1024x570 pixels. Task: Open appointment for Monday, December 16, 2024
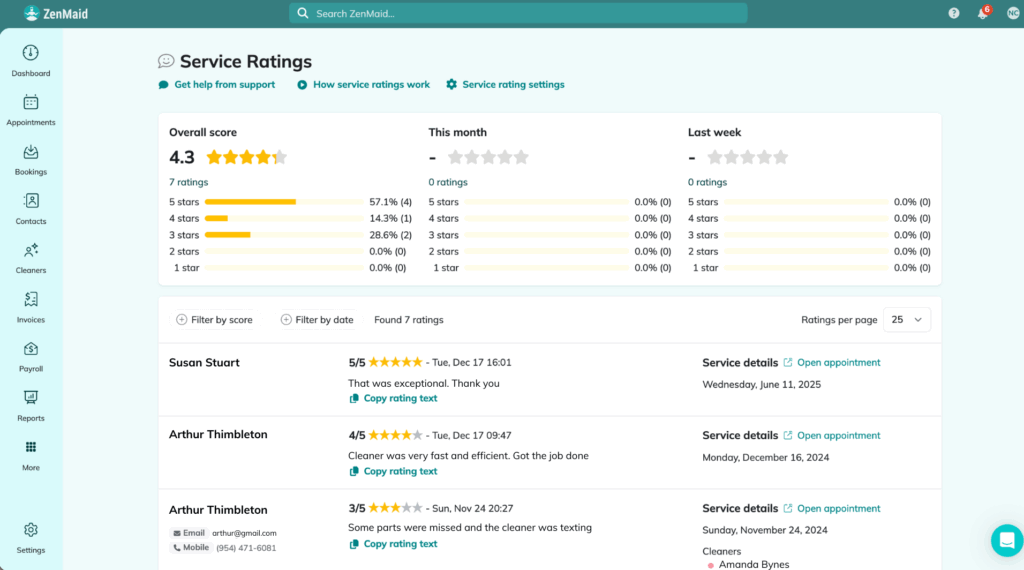click(839, 435)
